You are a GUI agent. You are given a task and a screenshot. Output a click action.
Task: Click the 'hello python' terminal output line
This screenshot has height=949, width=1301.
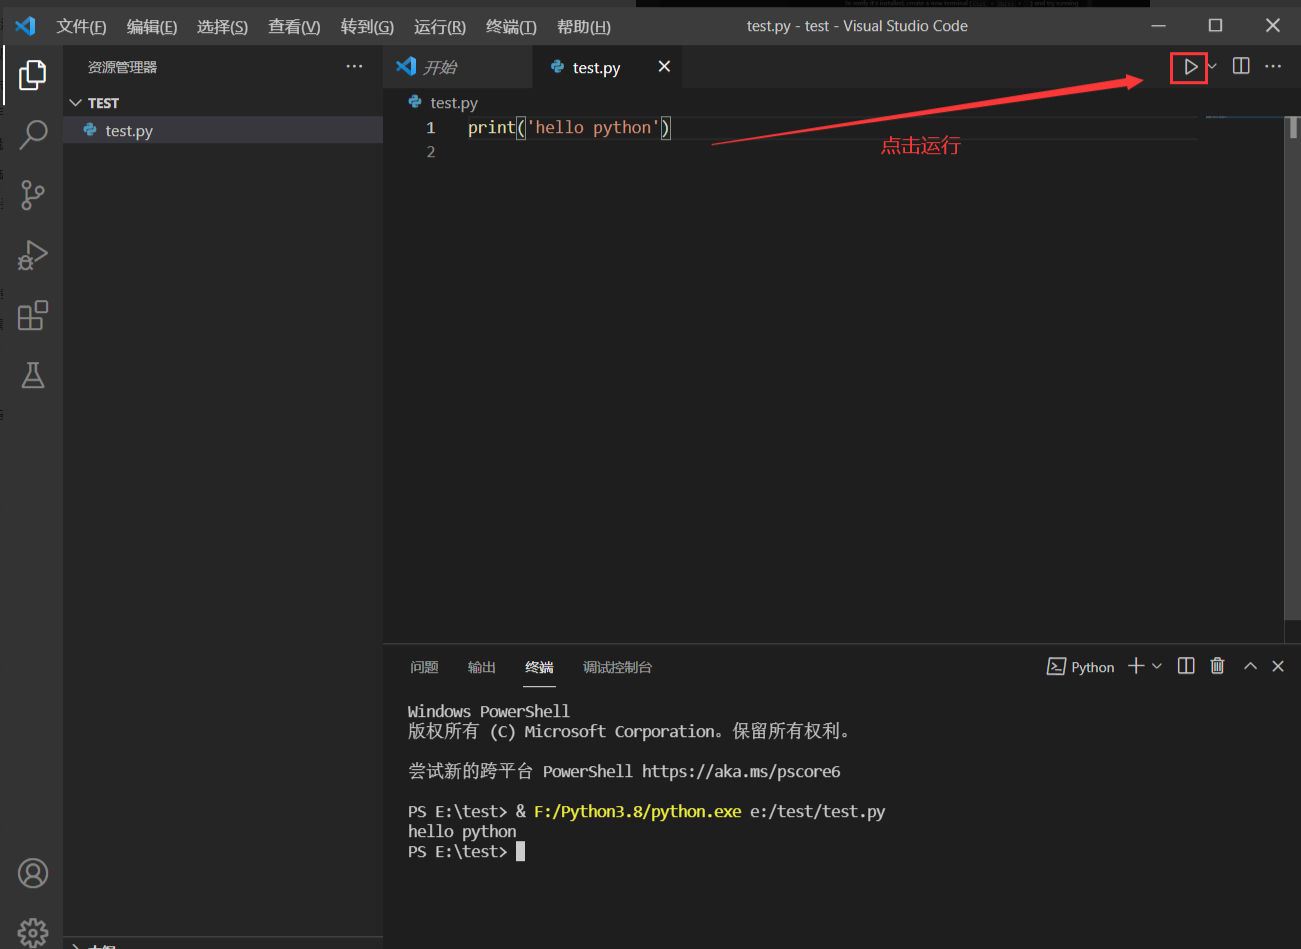(462, 831)
